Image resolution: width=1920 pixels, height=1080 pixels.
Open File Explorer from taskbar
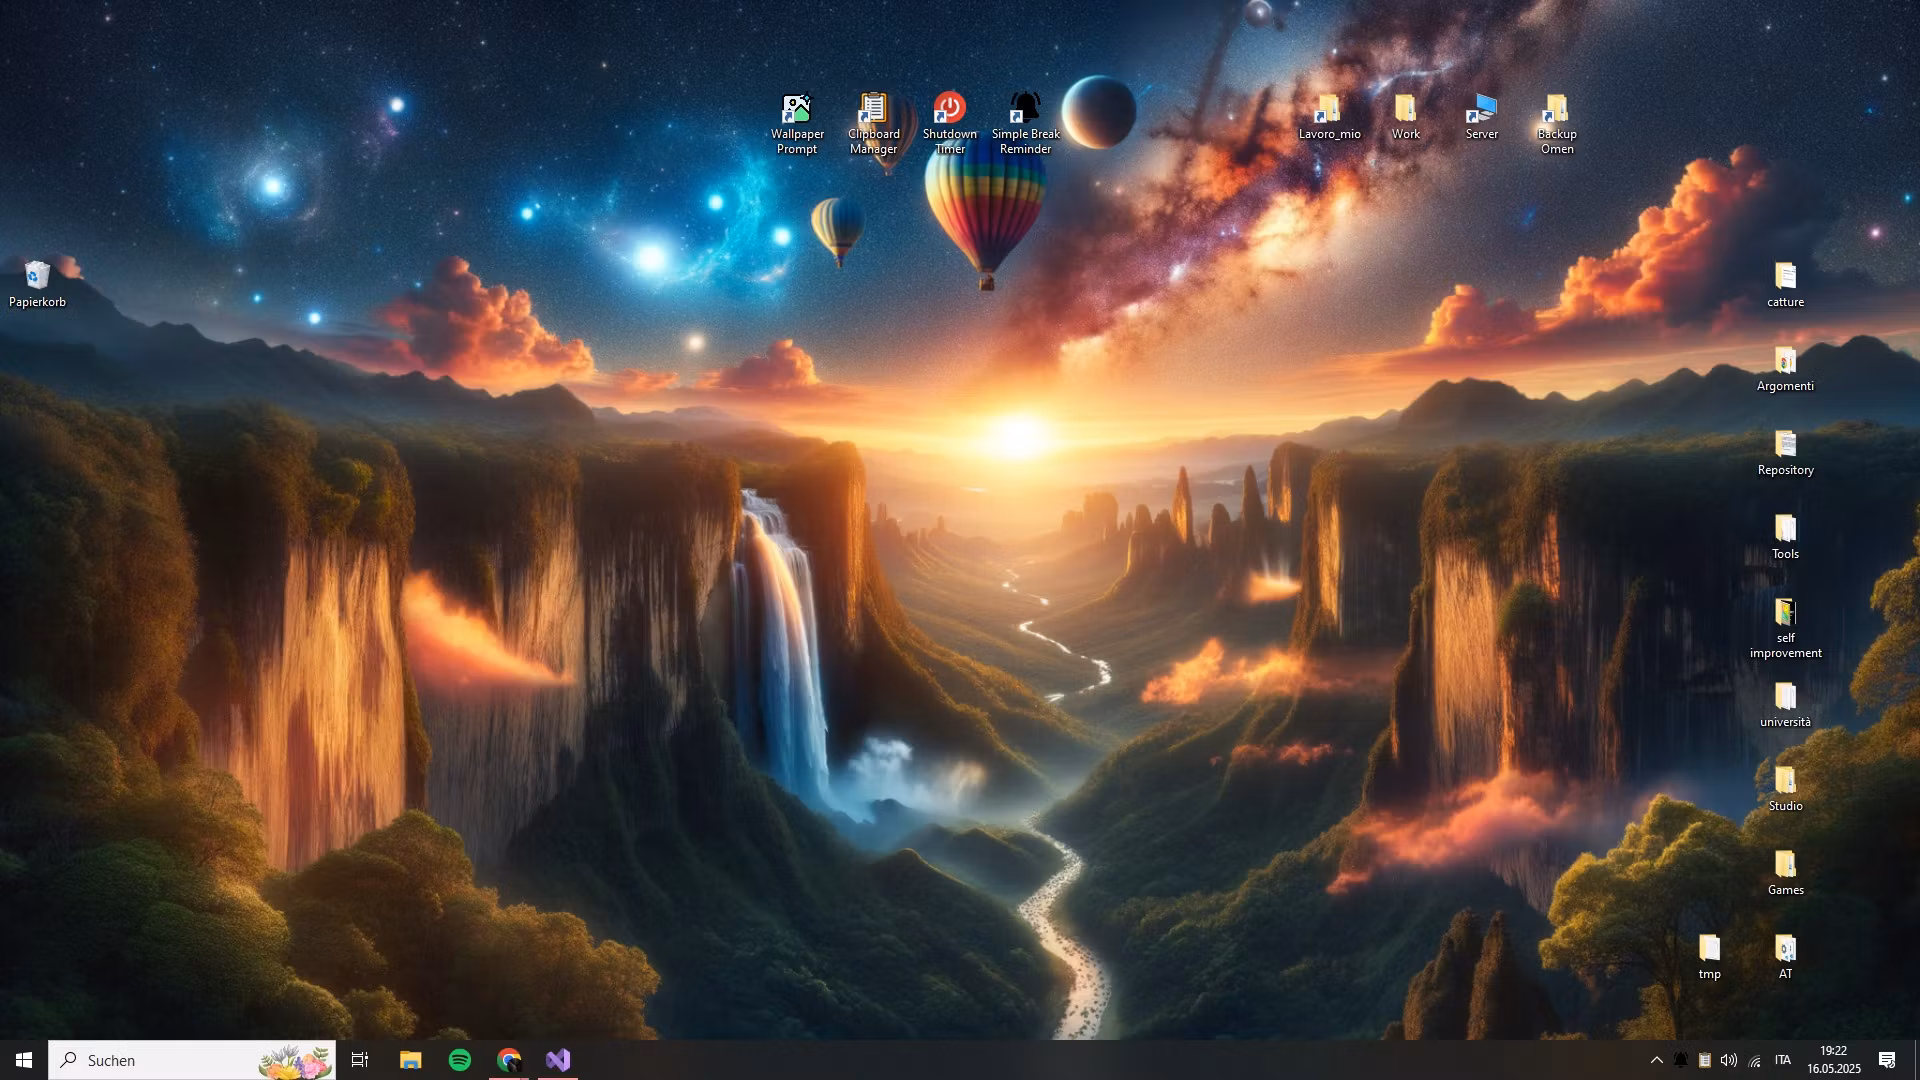(x=411, y=1060)
